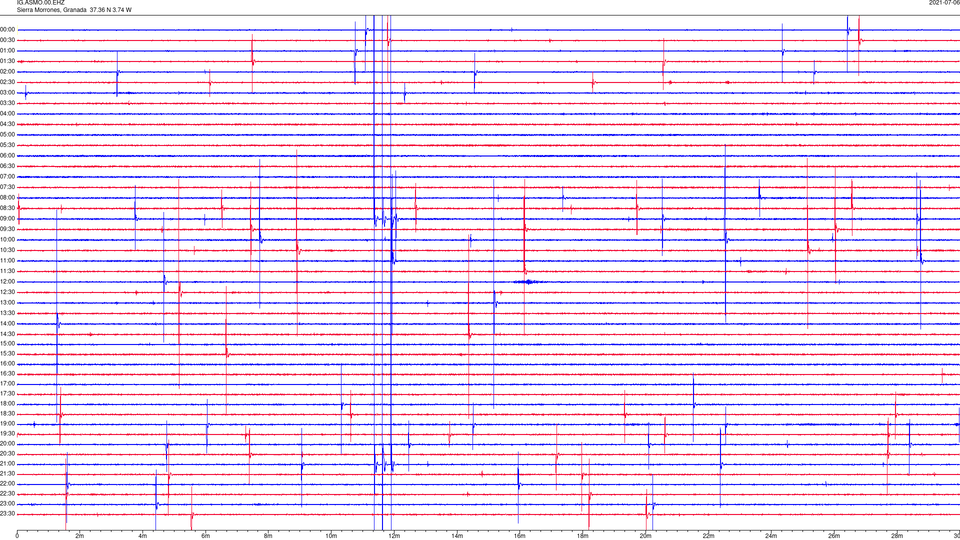The width and height of the screenshot is (960, 540).
Task: Click the 05:00 row label
Action: coord(8,134)
